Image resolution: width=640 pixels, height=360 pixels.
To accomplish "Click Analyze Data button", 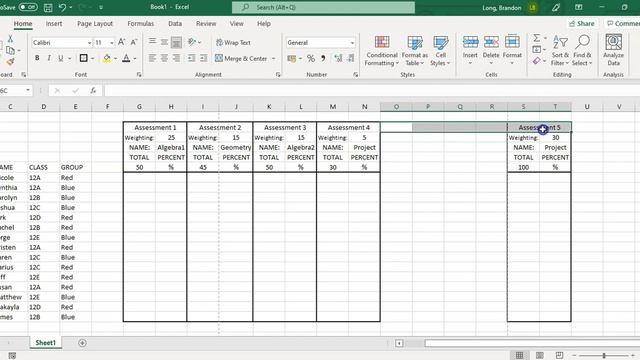I will 613,50.
